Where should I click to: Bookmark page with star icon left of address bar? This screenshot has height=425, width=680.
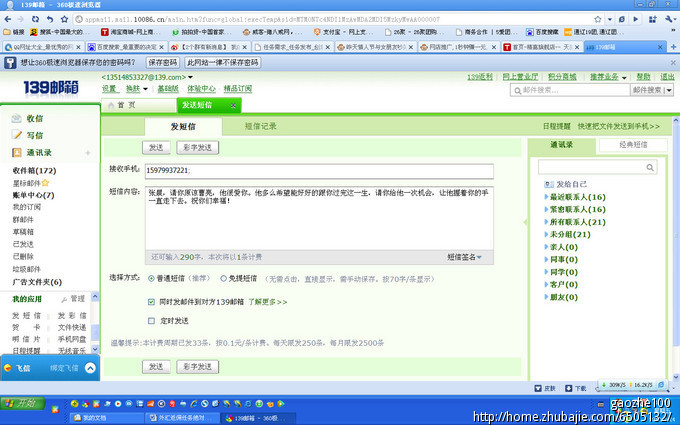[65, 19]
